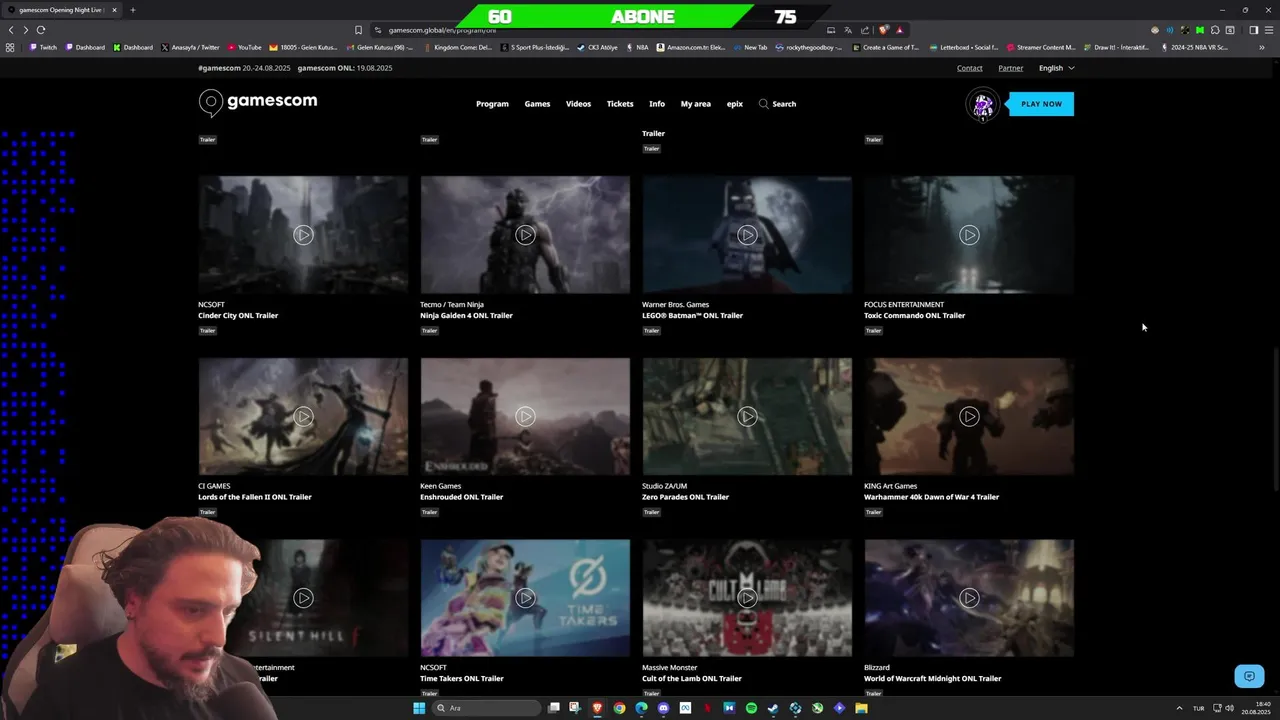Open the Letterboxd bookmark
Screen dimensions: 1280x720
pos(964,47)
